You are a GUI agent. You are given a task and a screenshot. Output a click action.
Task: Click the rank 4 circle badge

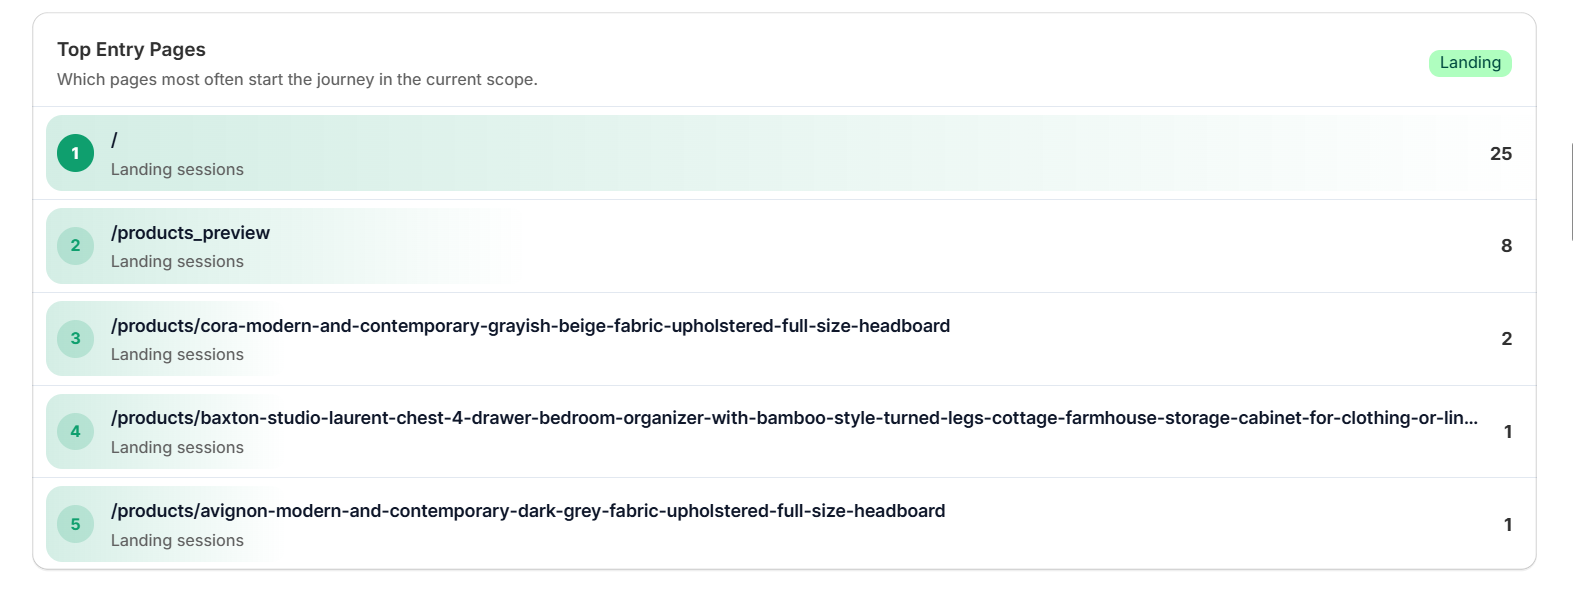[75, 432]
